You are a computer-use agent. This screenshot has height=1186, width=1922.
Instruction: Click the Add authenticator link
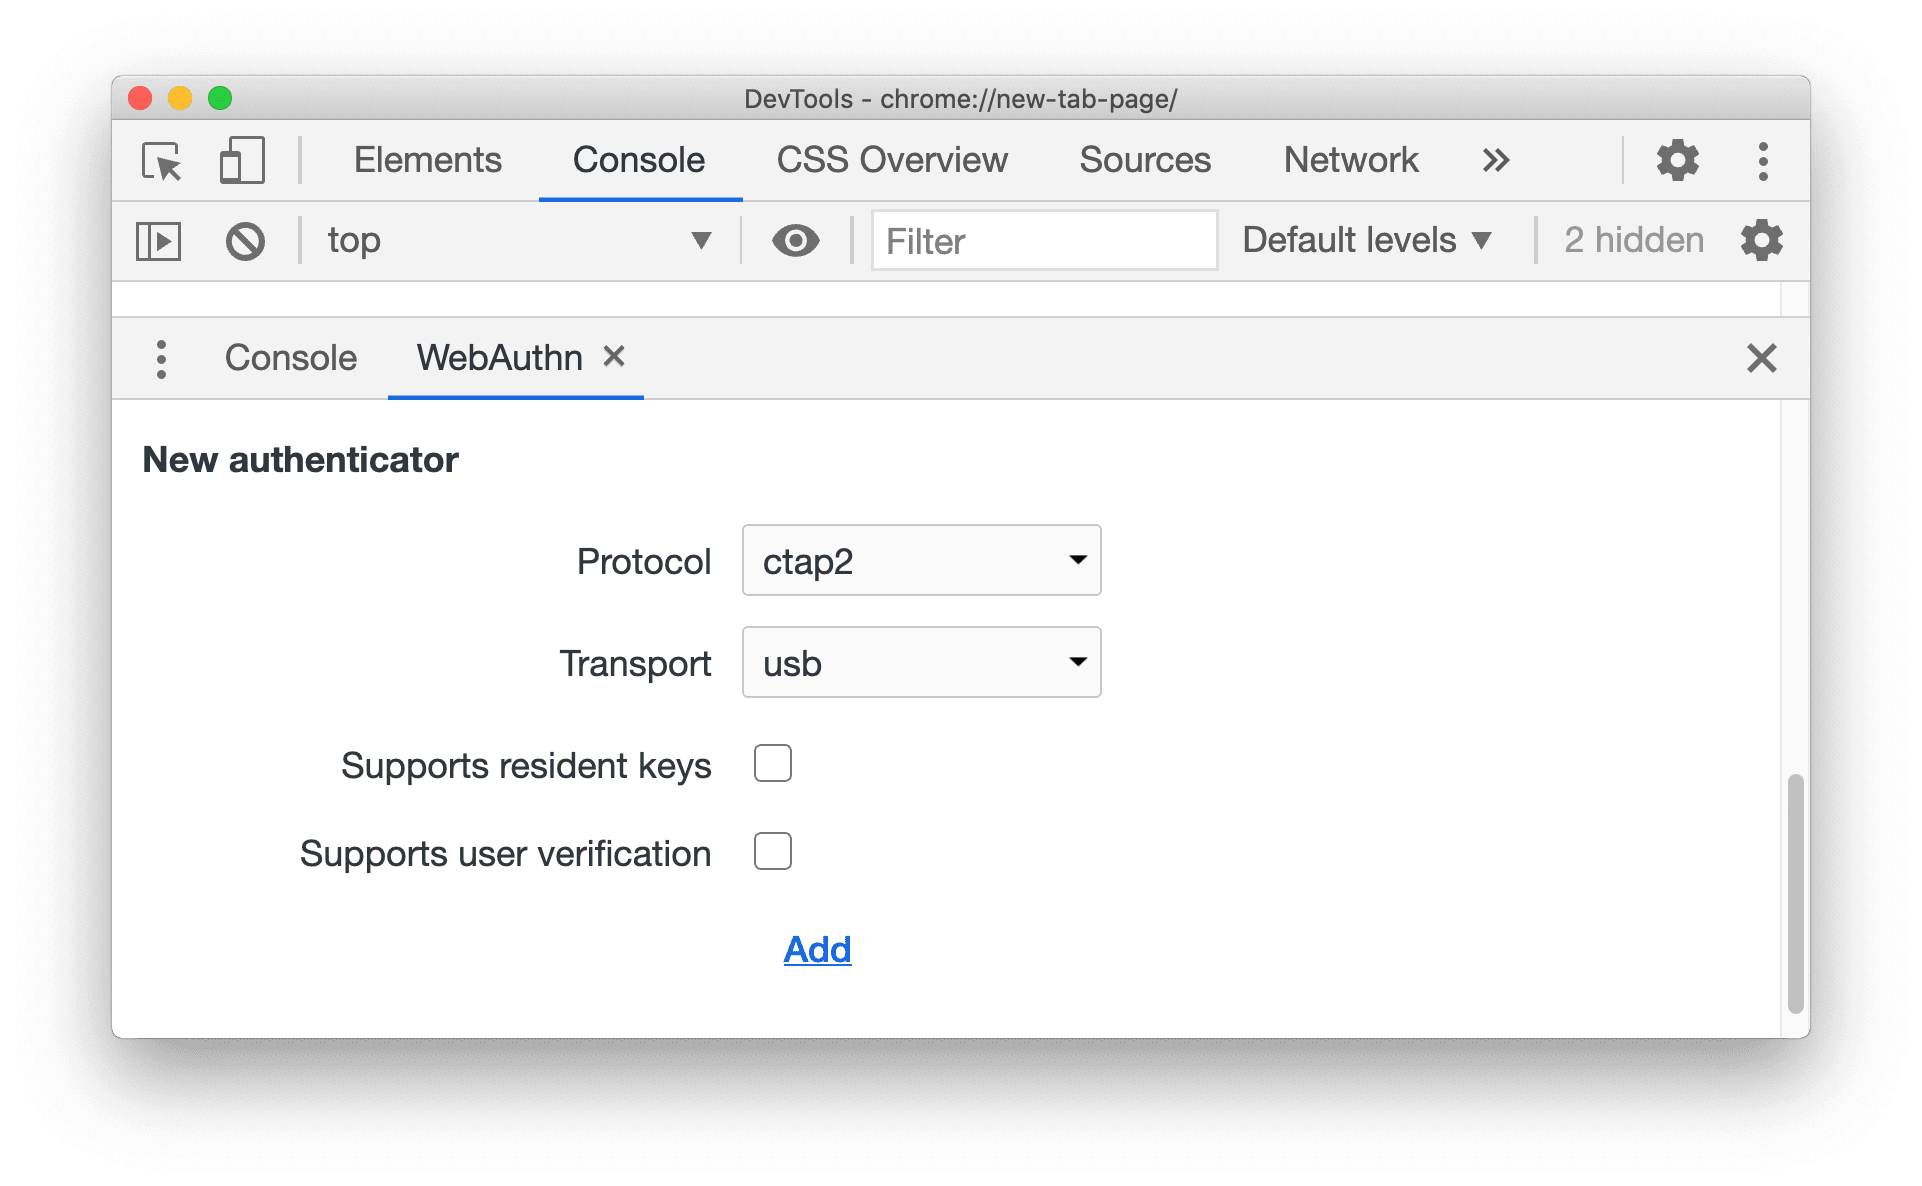tap(820, 947)
